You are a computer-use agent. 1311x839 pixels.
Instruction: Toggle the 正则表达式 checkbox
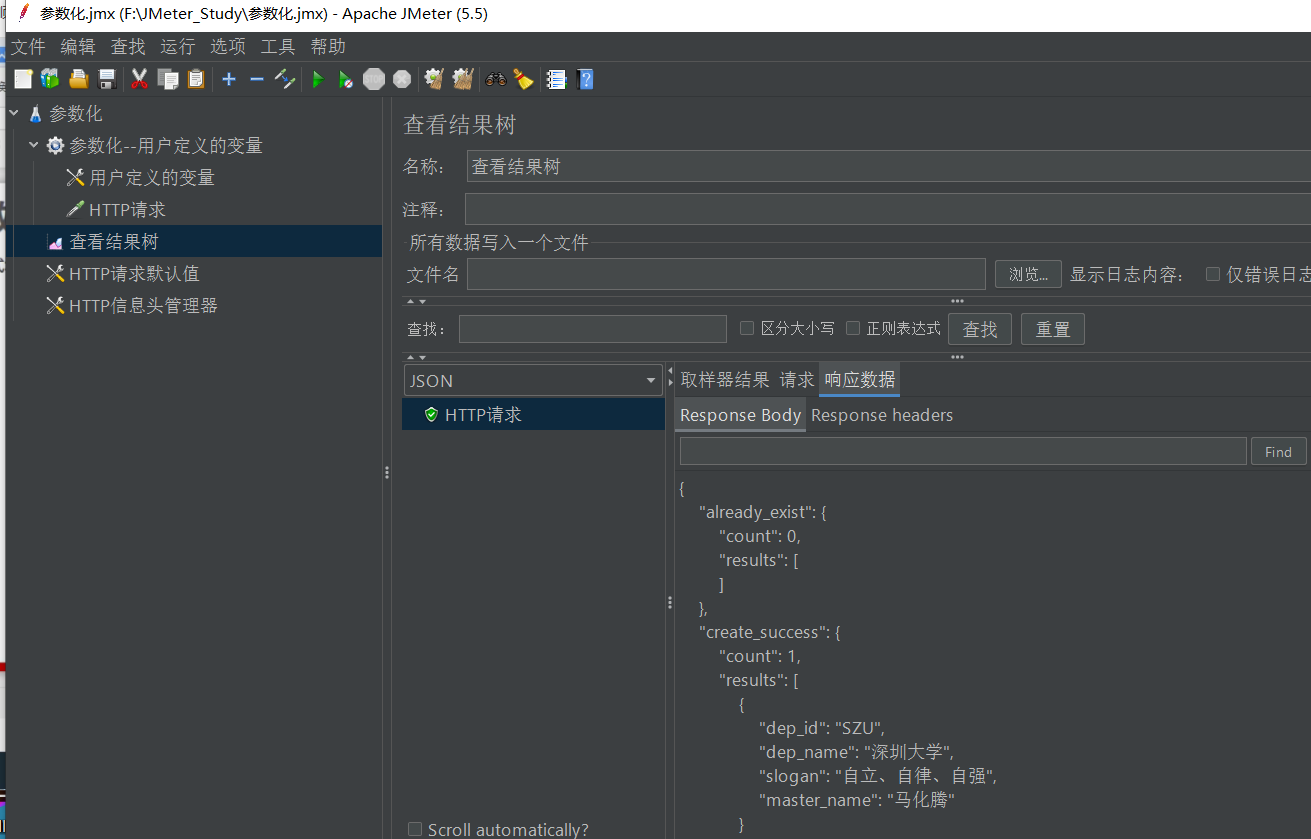pyautogui.click(x=853, y=328)
